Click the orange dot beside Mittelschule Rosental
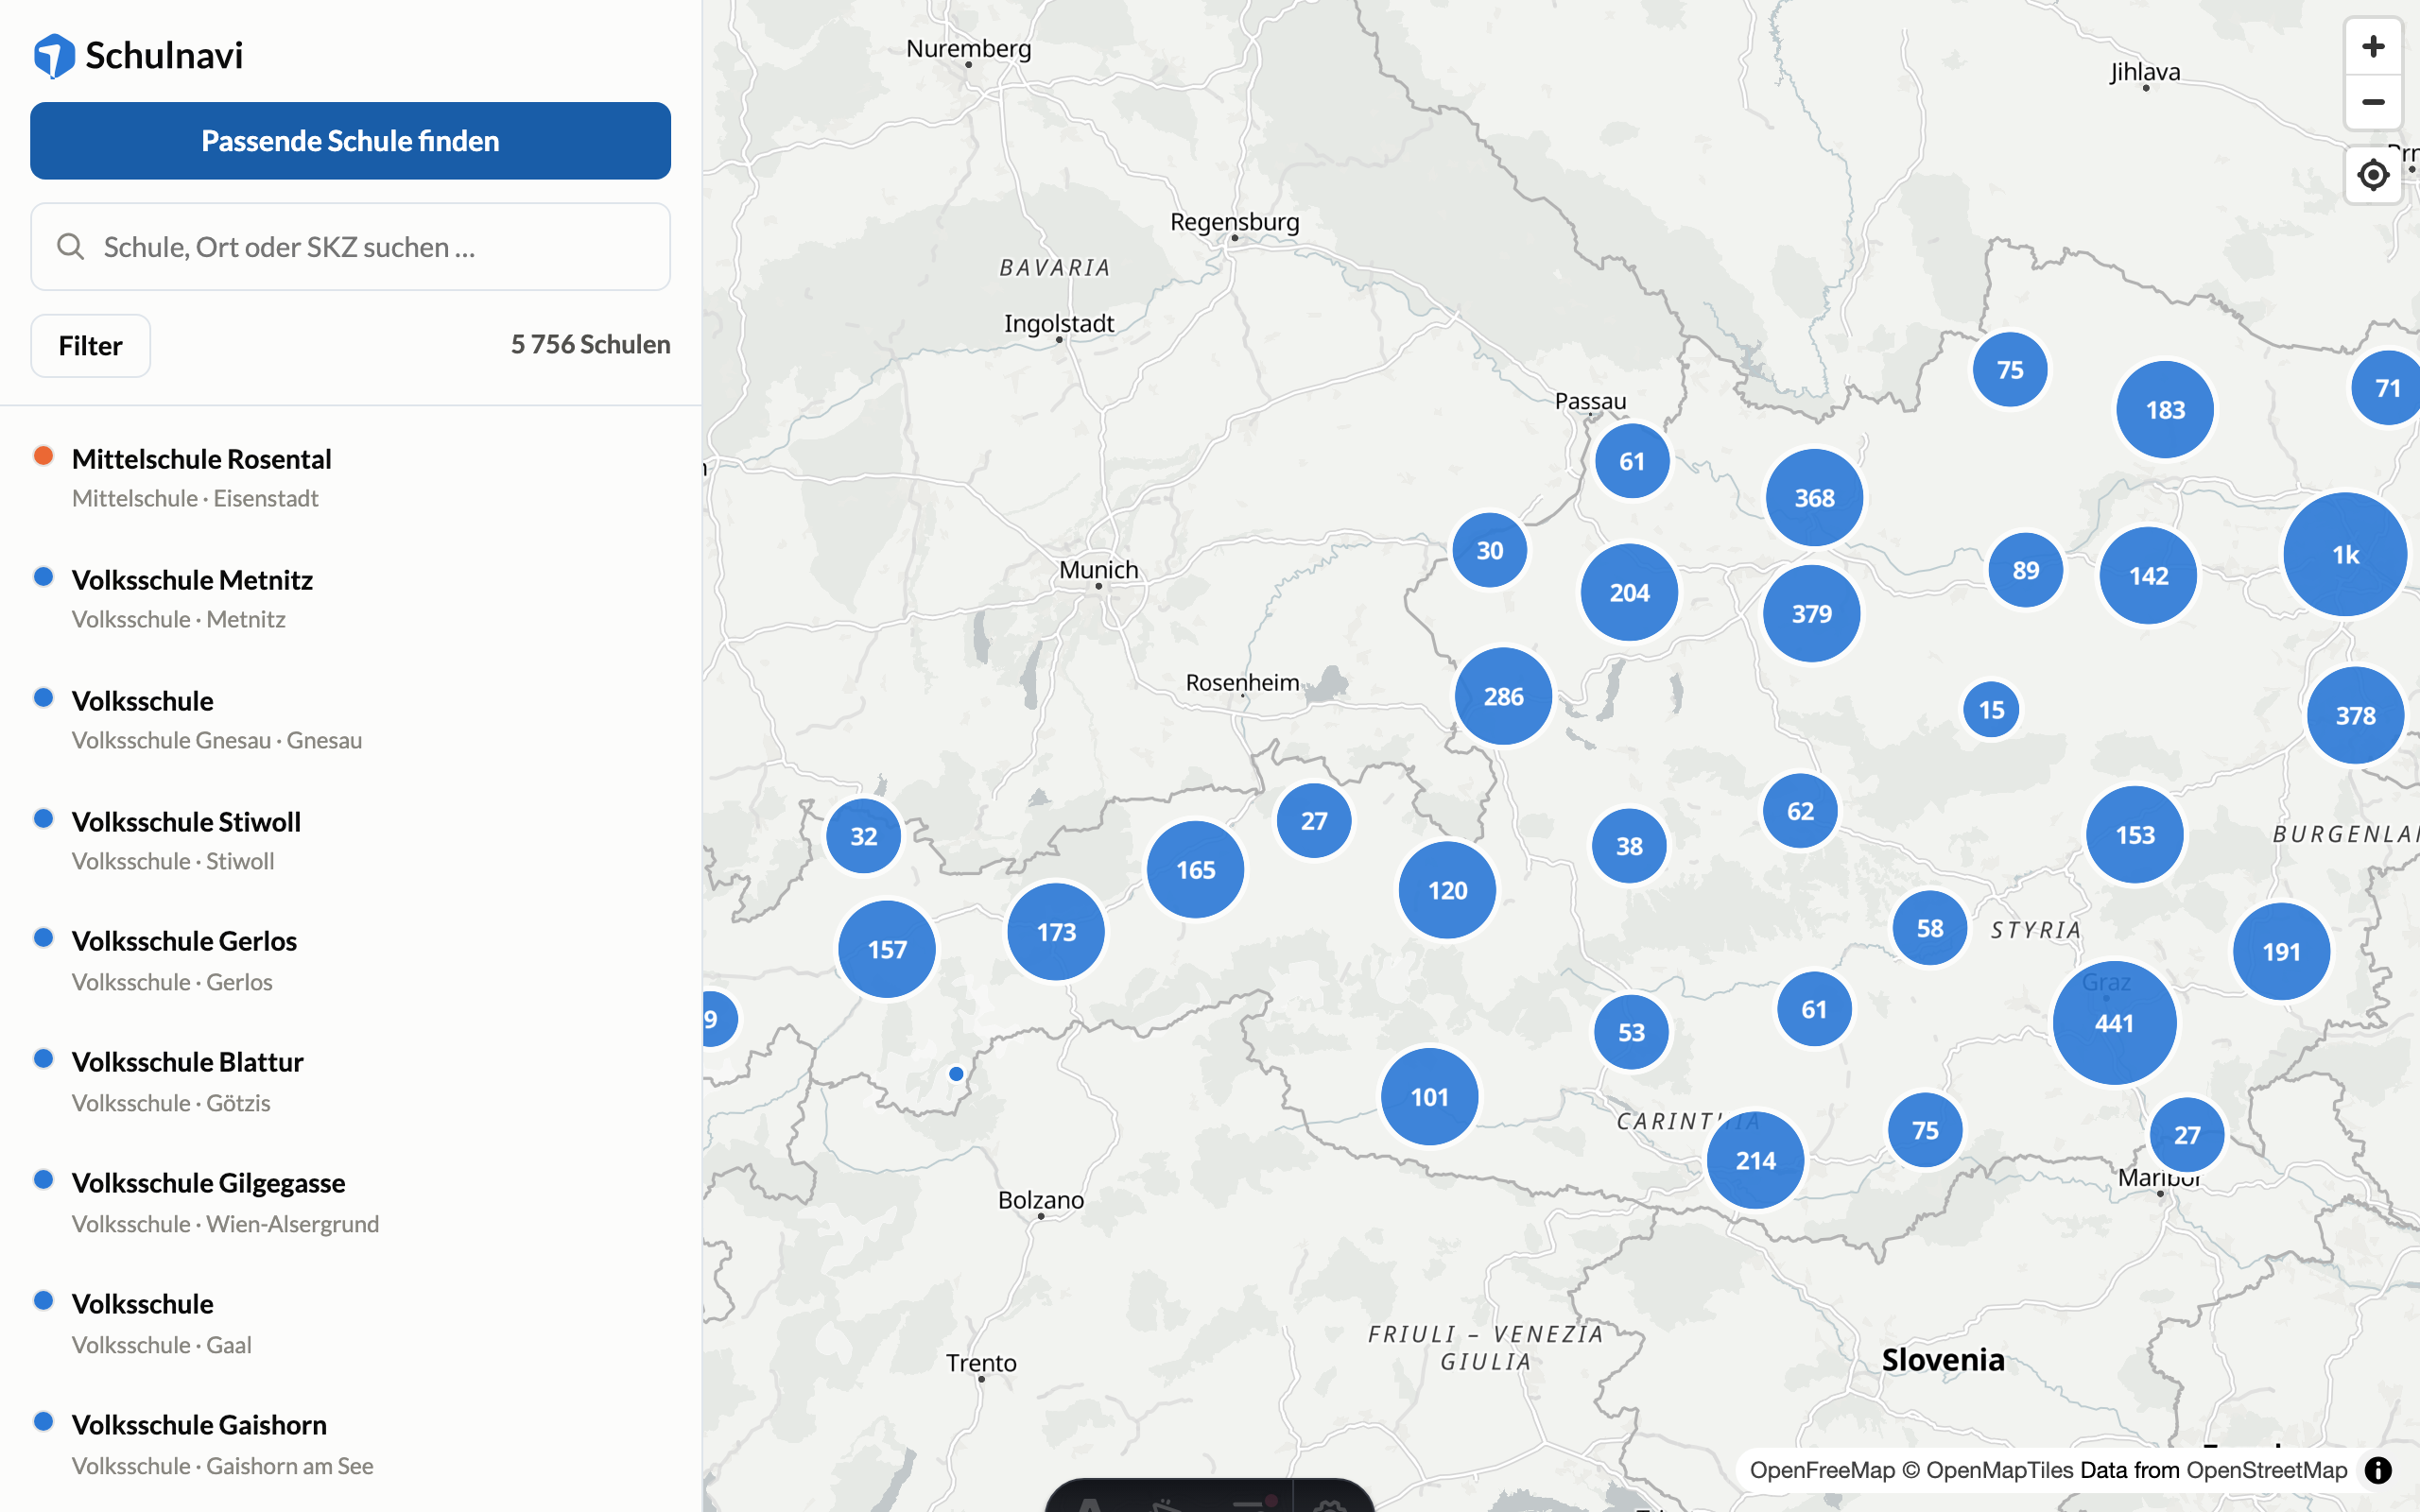 43,456
